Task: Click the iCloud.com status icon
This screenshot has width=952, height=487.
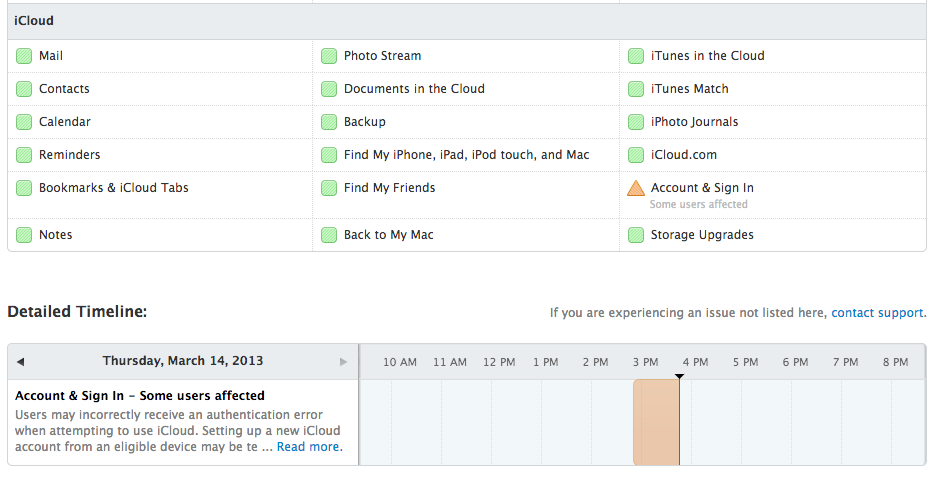Action: 636,155
